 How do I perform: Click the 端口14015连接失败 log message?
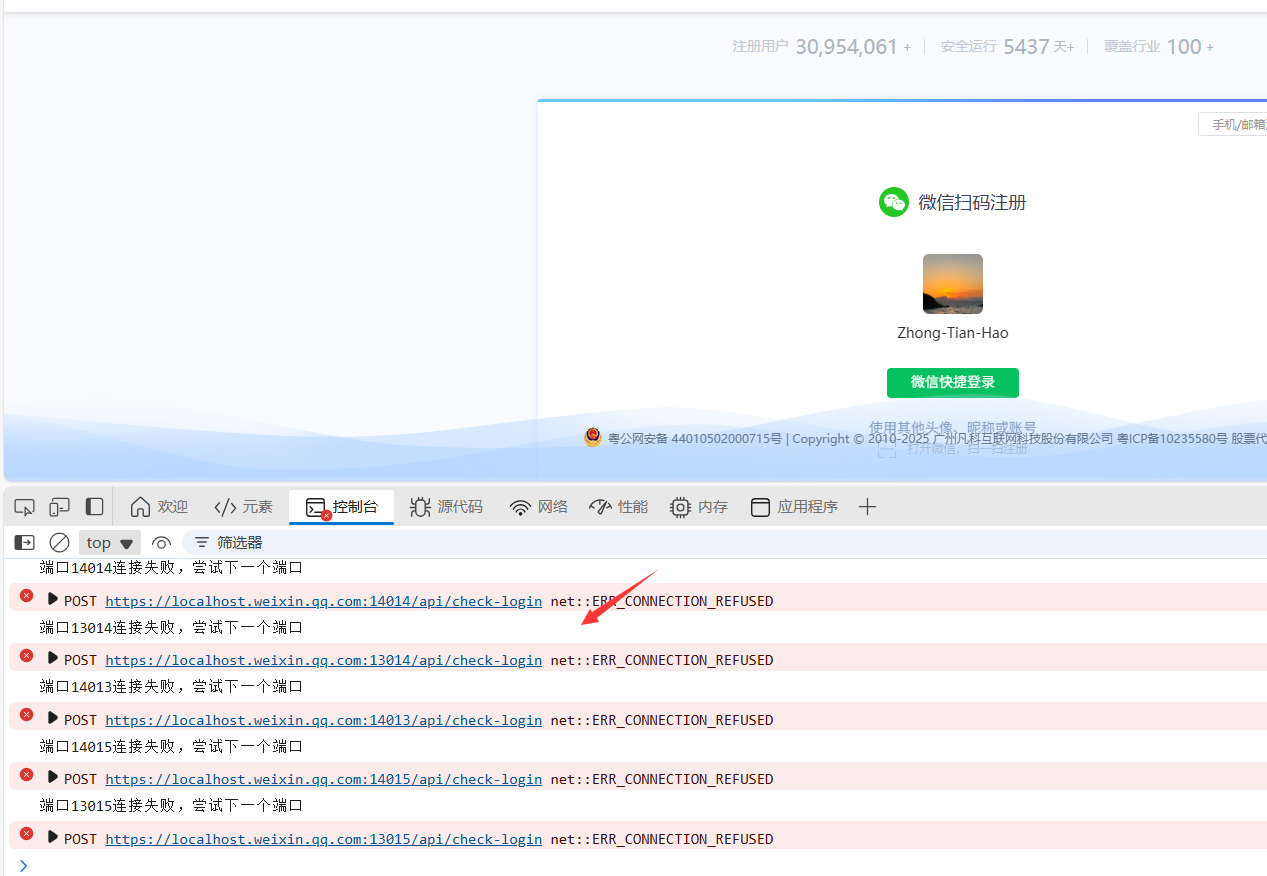[x=171, y=746]
